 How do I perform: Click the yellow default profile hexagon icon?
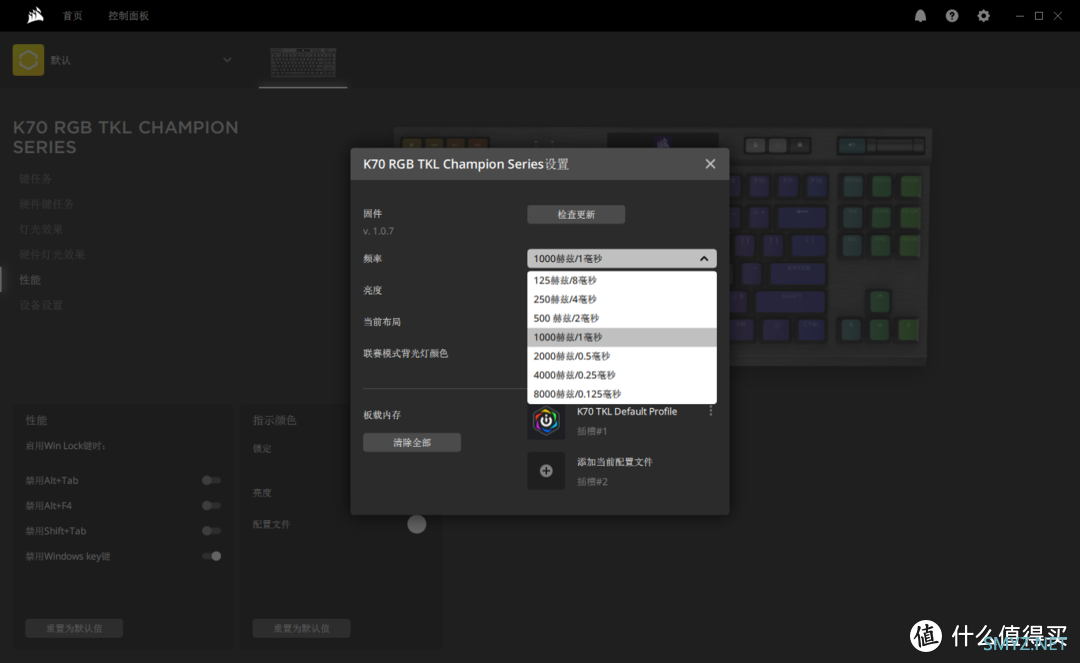click(28, 60)
